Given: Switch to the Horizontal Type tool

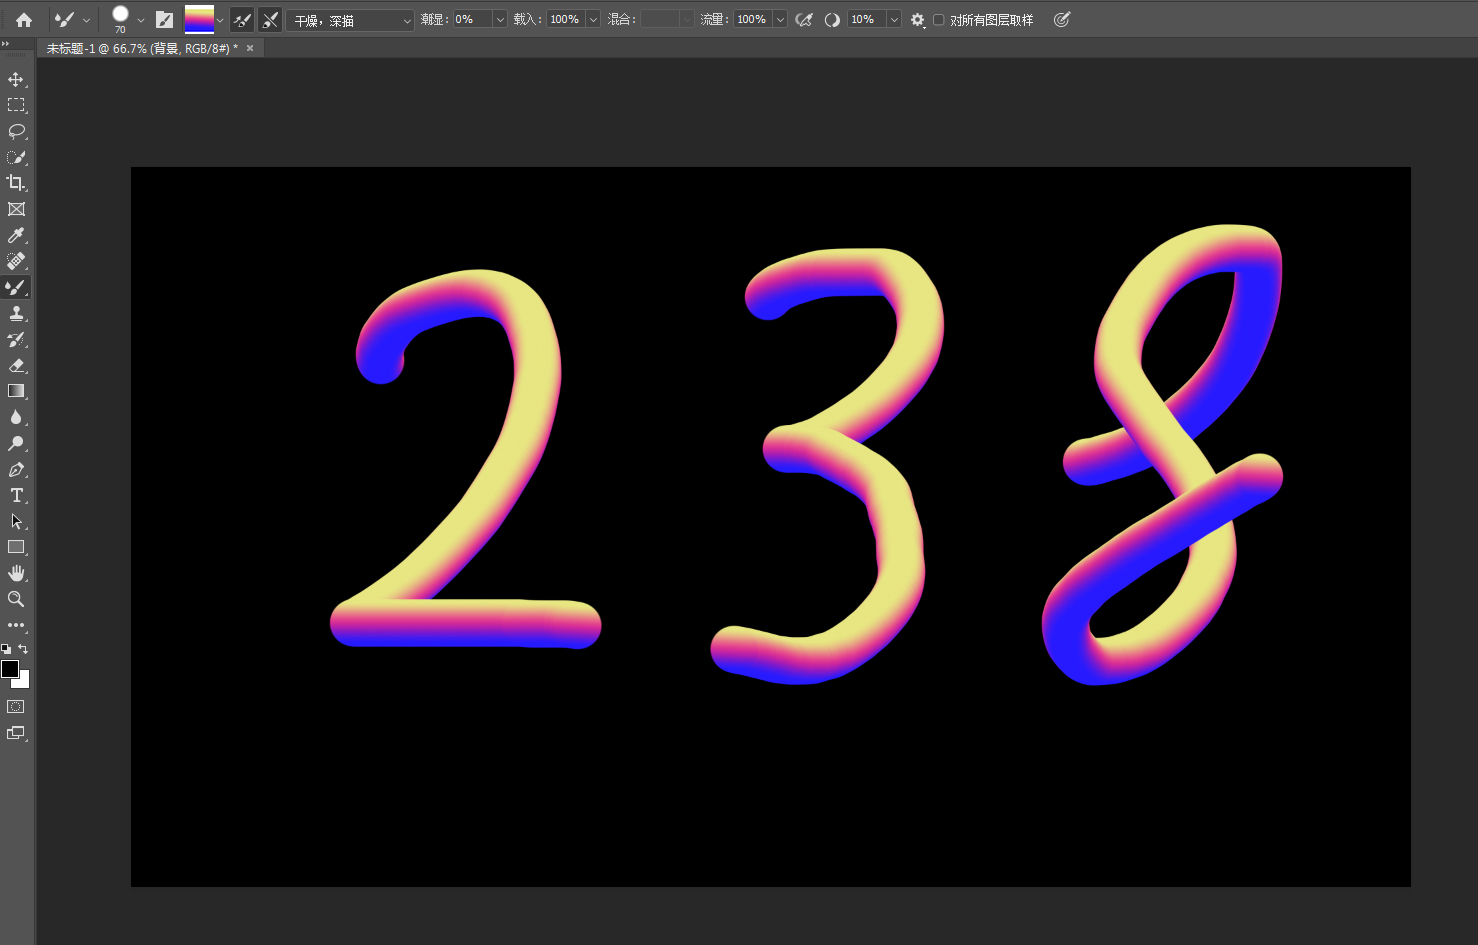Looking at the screenshot, I should [x=16, y=495].
